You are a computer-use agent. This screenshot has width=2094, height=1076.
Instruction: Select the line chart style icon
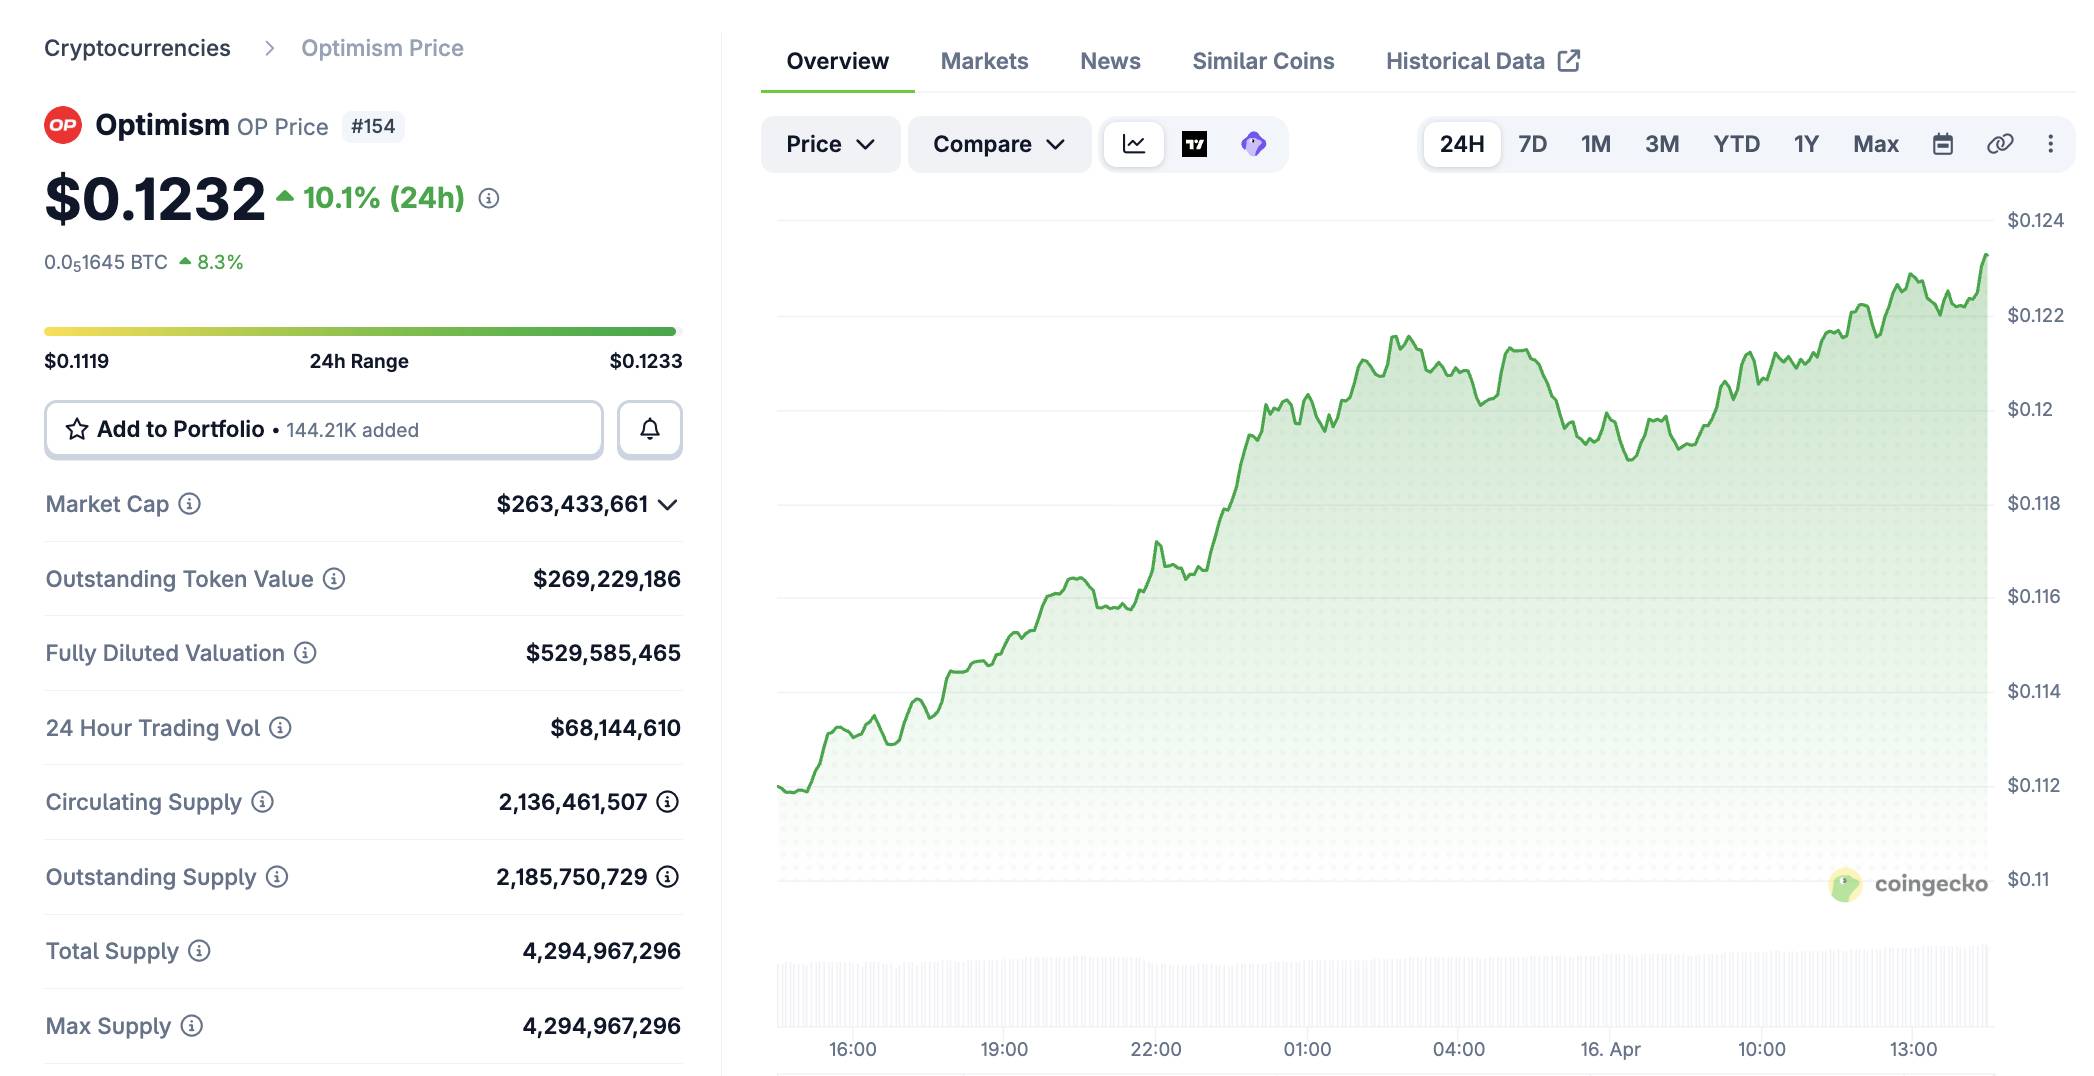point(1136,144)
